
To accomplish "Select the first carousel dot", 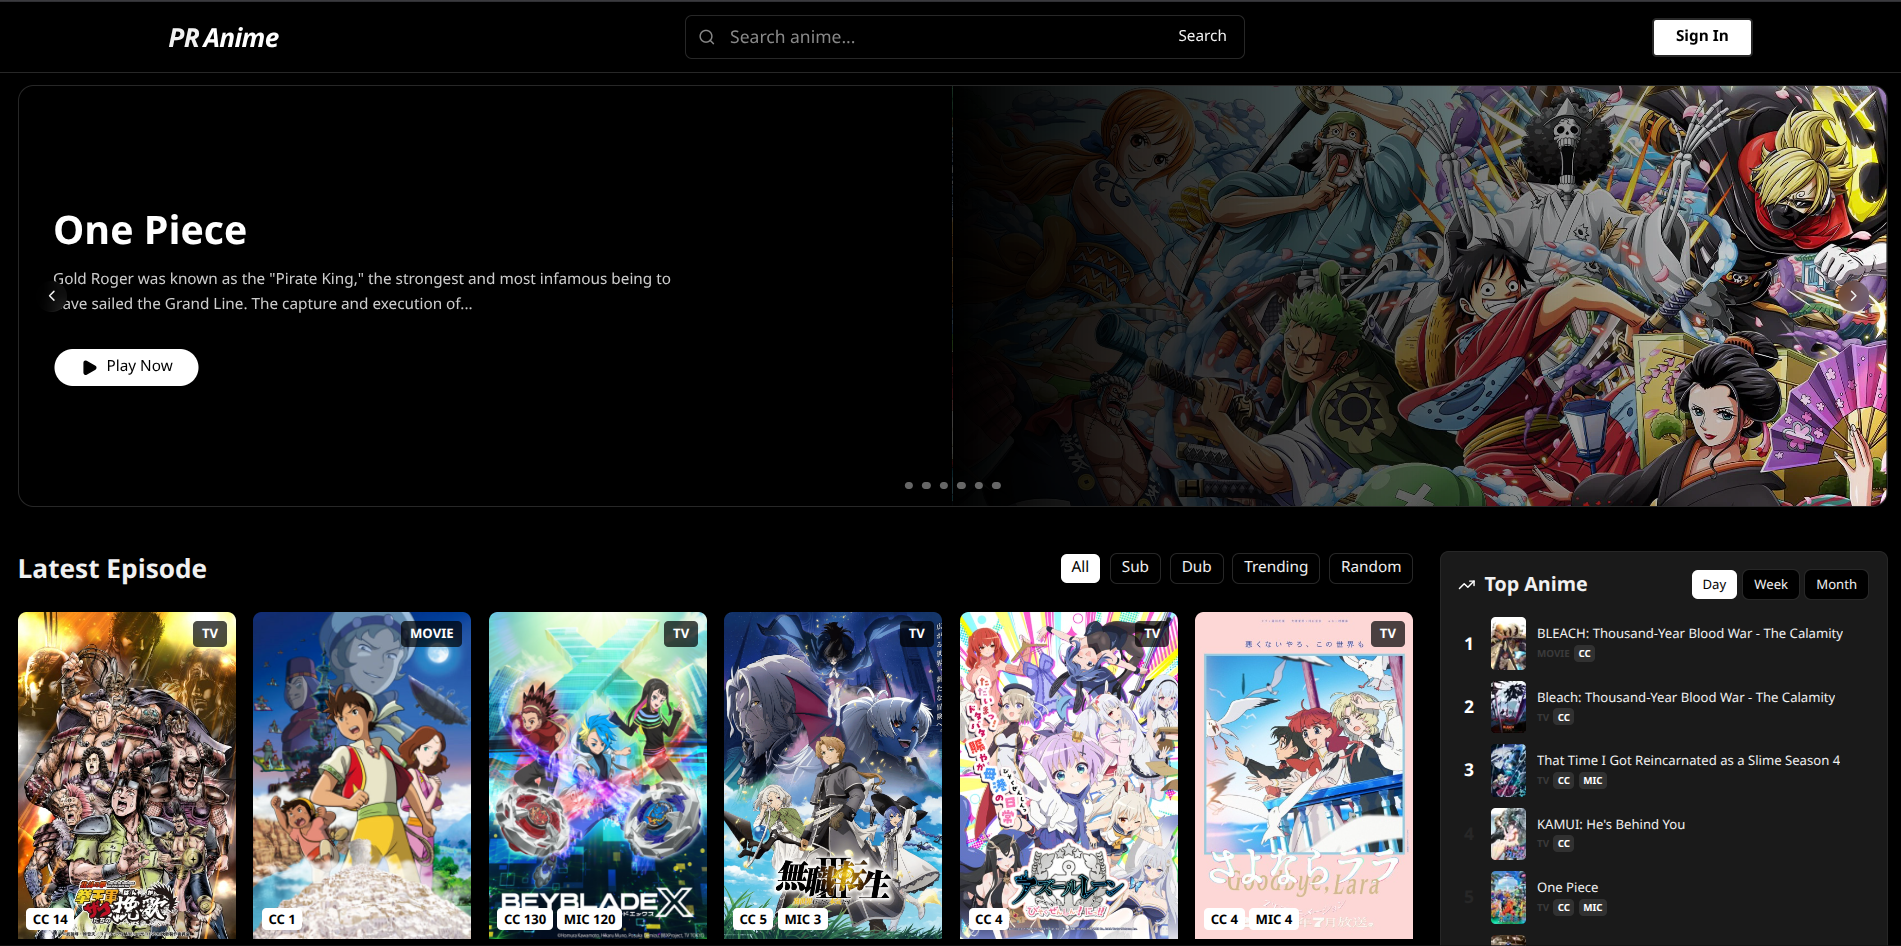I will (x=909, y=485).
